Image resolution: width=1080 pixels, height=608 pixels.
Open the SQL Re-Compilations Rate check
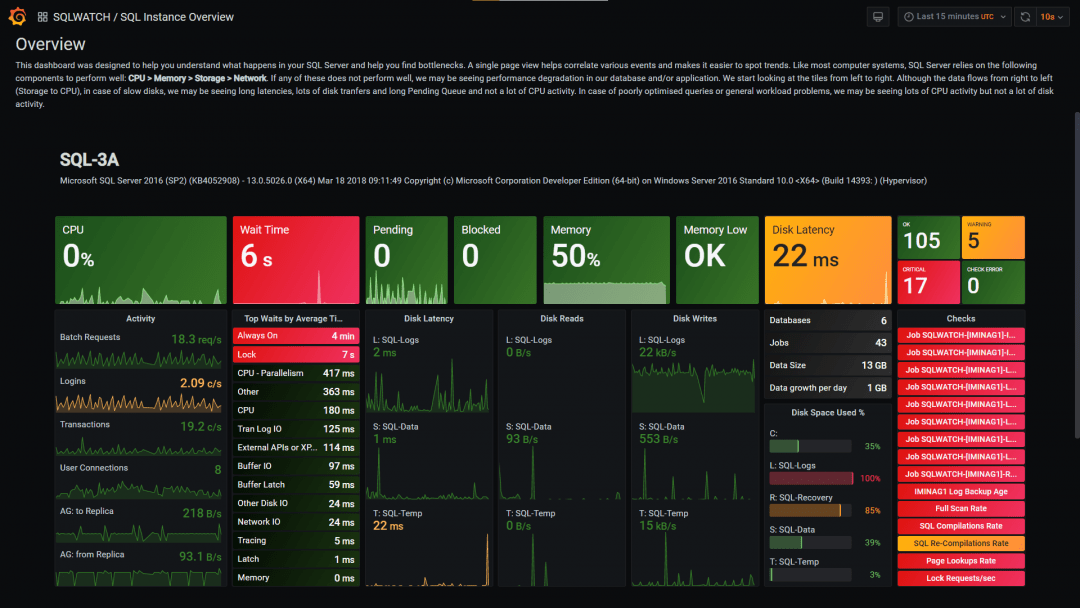point(960,543)
